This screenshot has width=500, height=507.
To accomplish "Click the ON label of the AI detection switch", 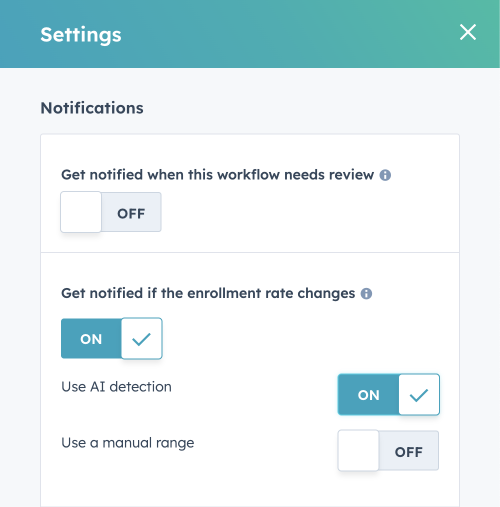I will click(x=368, y=395).
